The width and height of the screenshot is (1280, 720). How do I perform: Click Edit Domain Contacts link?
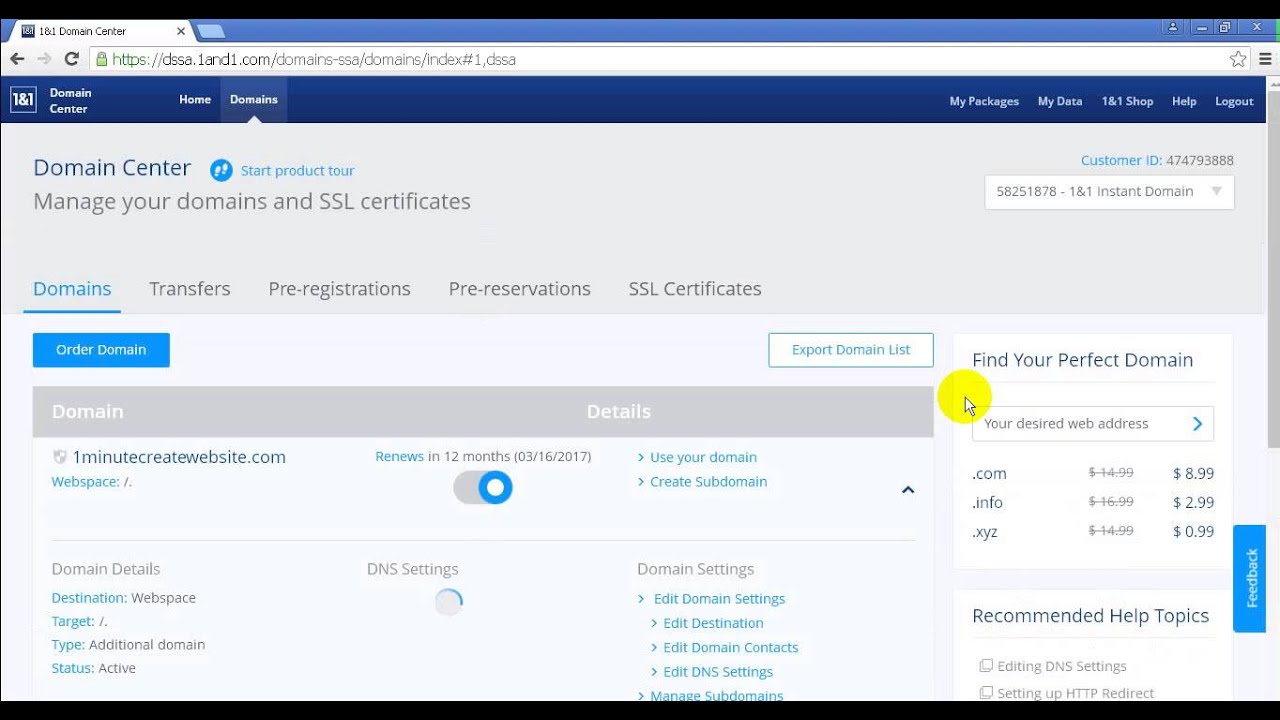tap(731, 647)
